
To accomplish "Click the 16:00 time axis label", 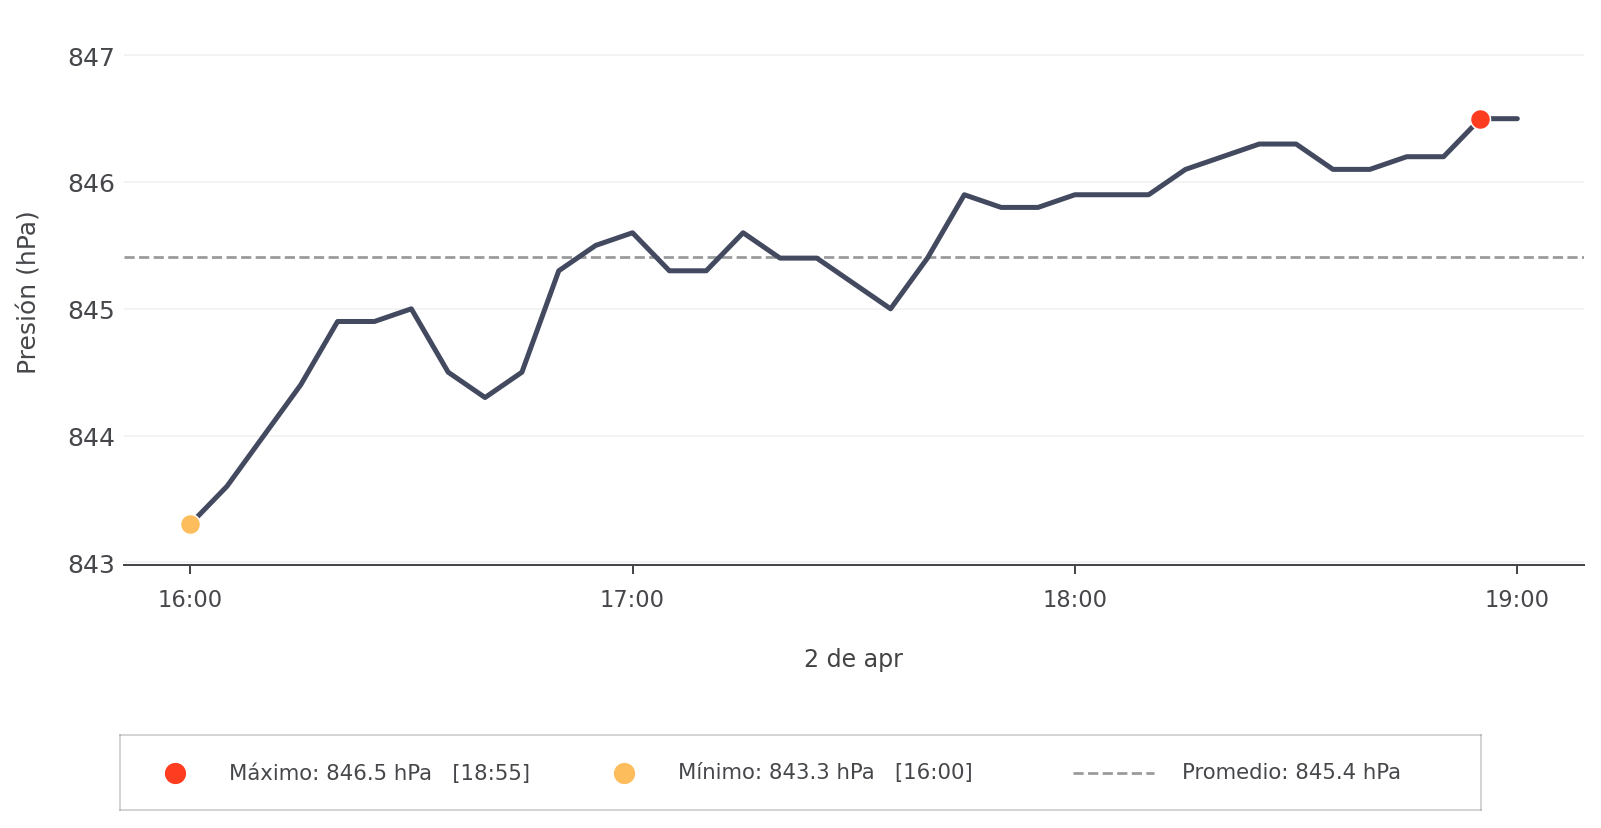I will 190,600.
